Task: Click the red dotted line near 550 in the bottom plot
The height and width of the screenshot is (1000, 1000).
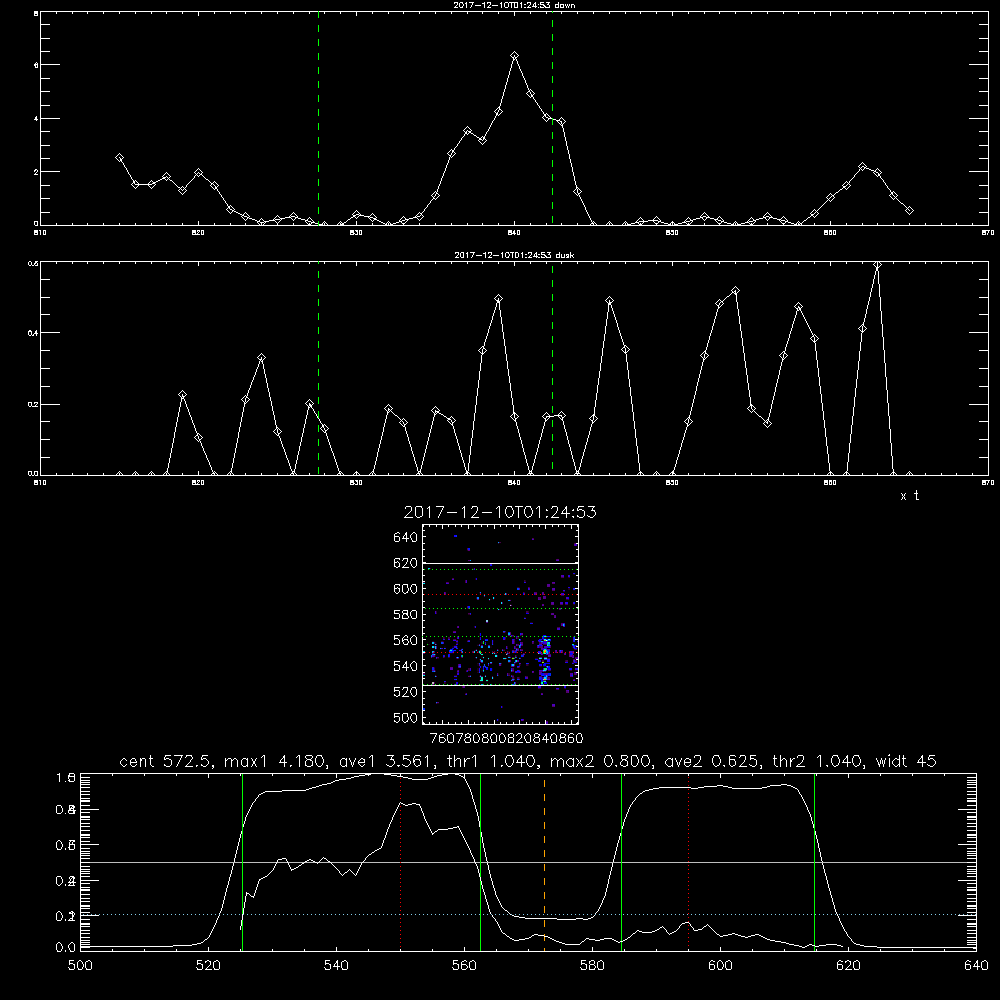Action: coord(401,861)
